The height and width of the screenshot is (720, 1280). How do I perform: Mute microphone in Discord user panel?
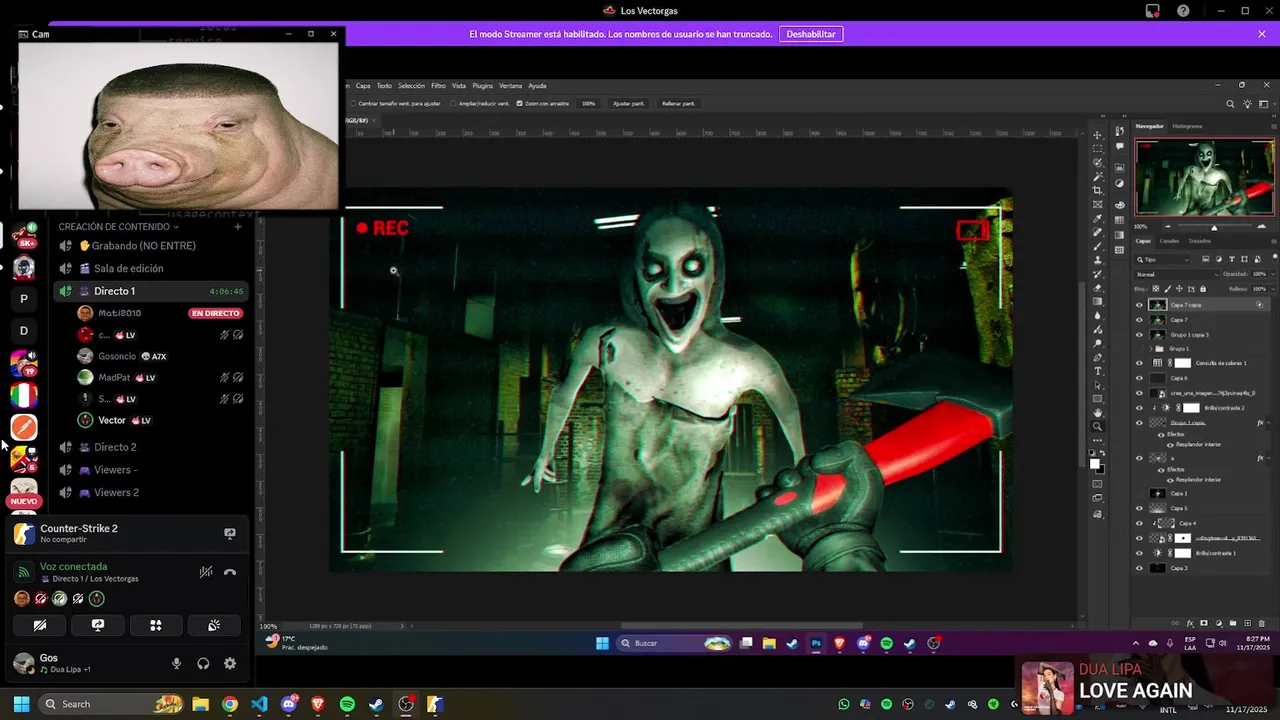[x=176, y=663]
